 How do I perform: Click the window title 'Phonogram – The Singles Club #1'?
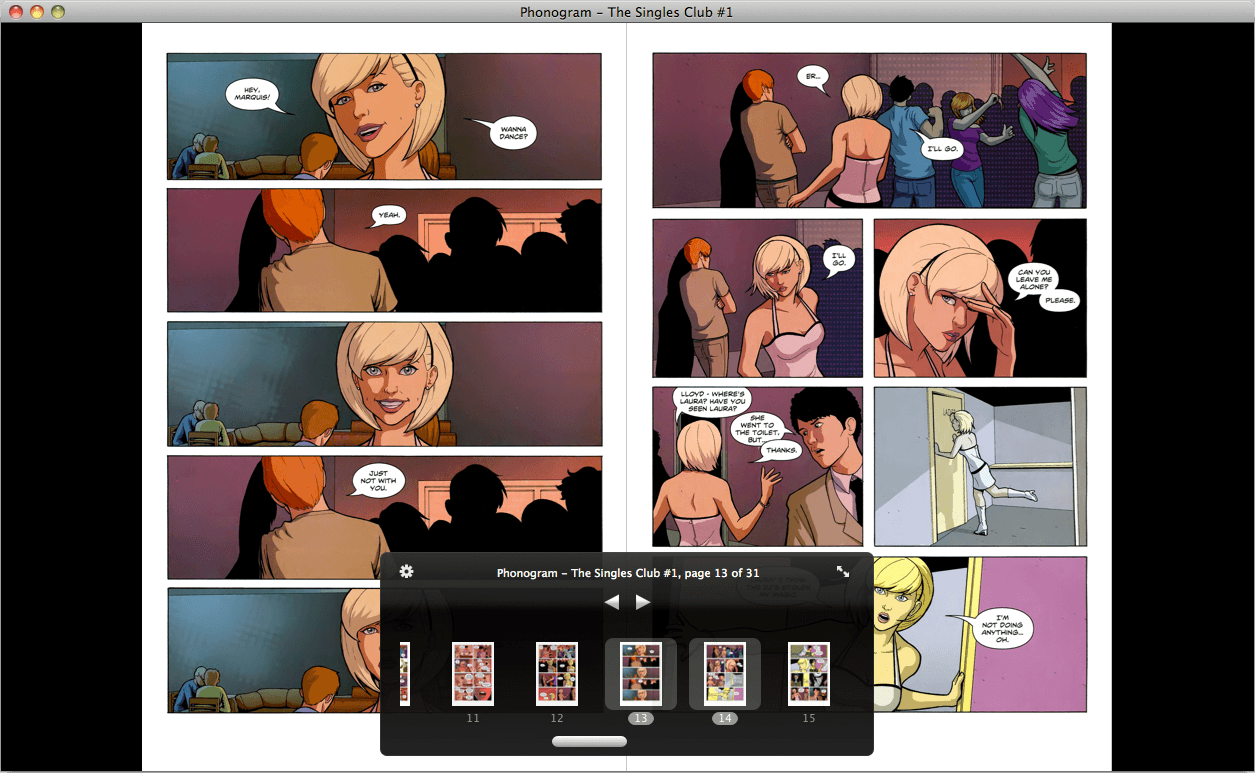pos(627,12)
